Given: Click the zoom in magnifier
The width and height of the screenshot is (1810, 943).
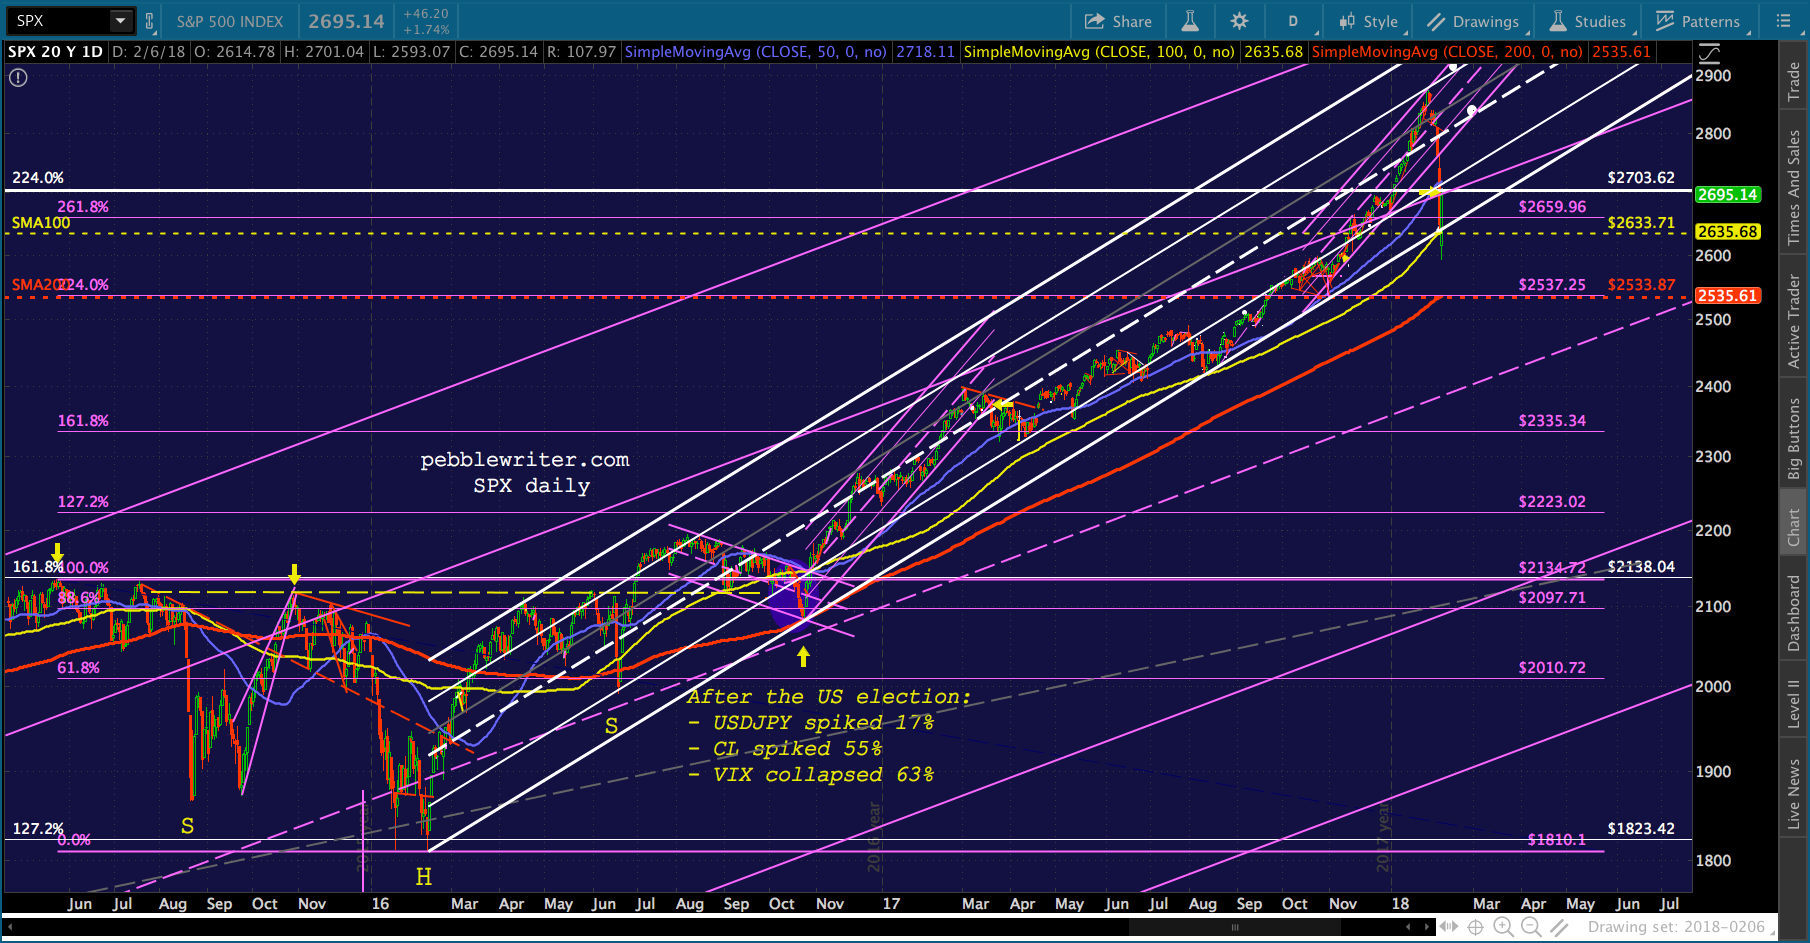Looking at the screenshot, I should [1503, 927].
